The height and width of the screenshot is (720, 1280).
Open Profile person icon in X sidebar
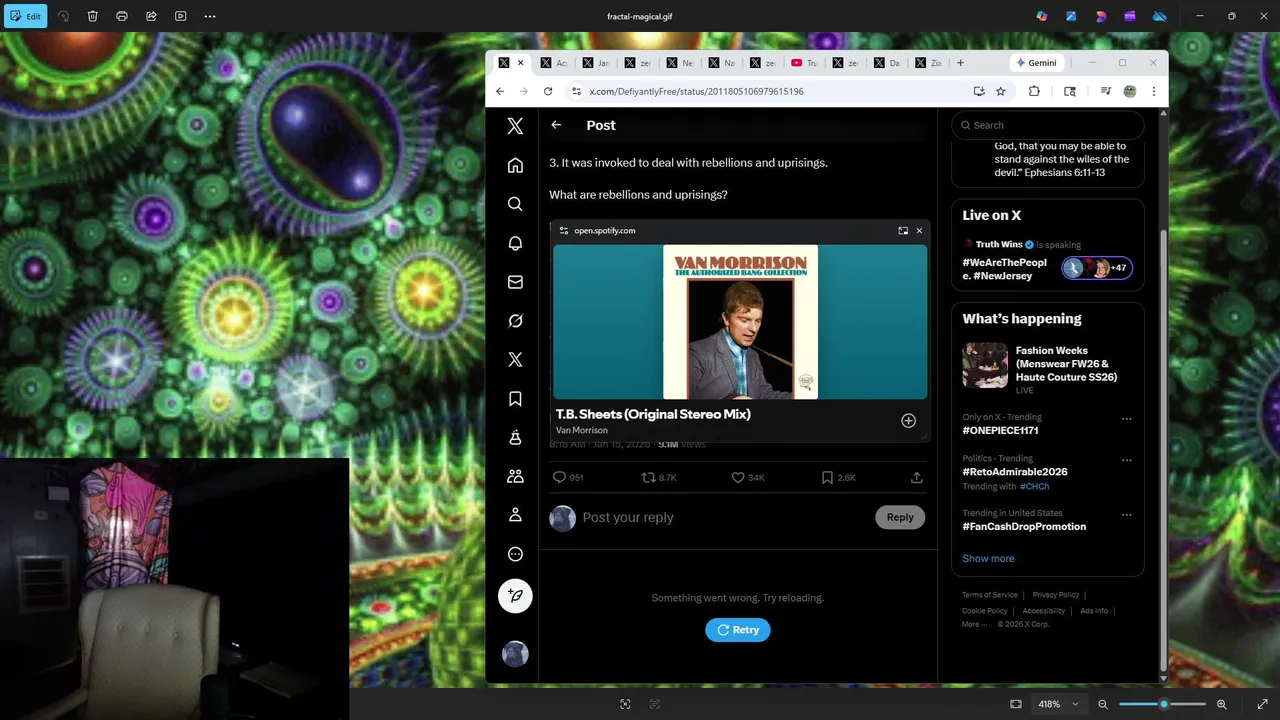click(515, 515)
